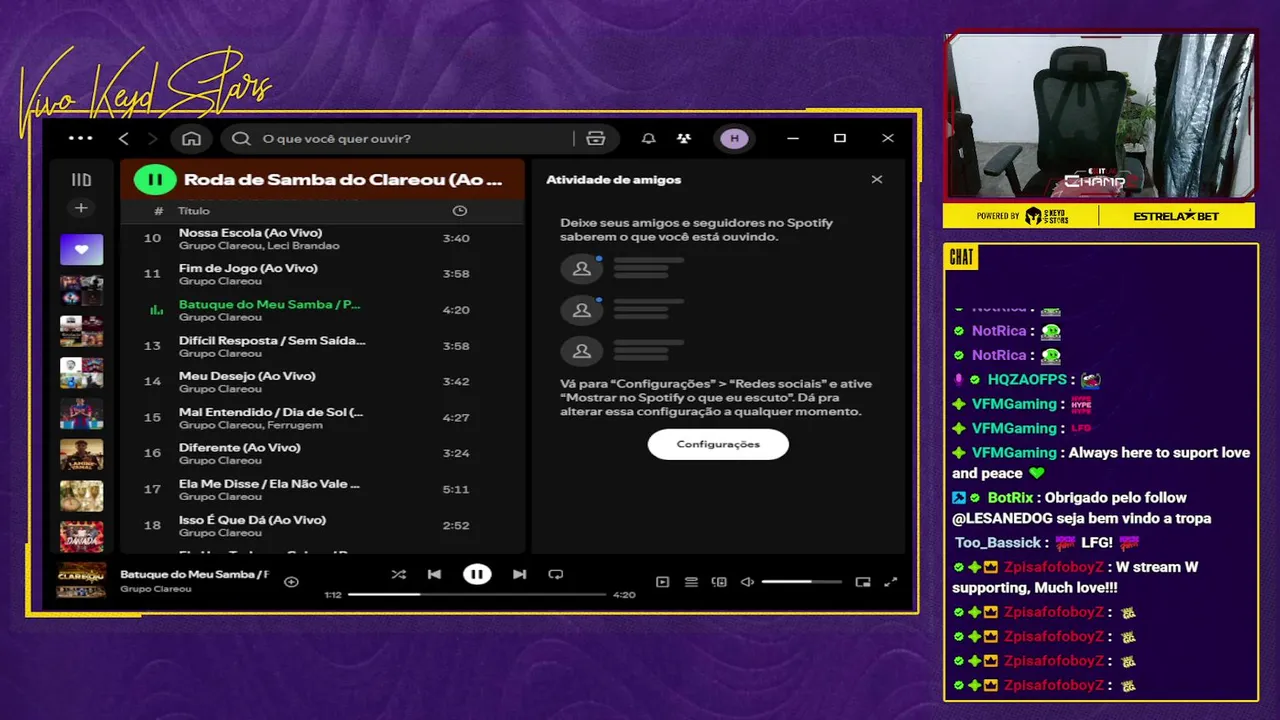Mute the volume speaker icon
The height and width of the screenshot is (720, 1280).
point(747,582)
